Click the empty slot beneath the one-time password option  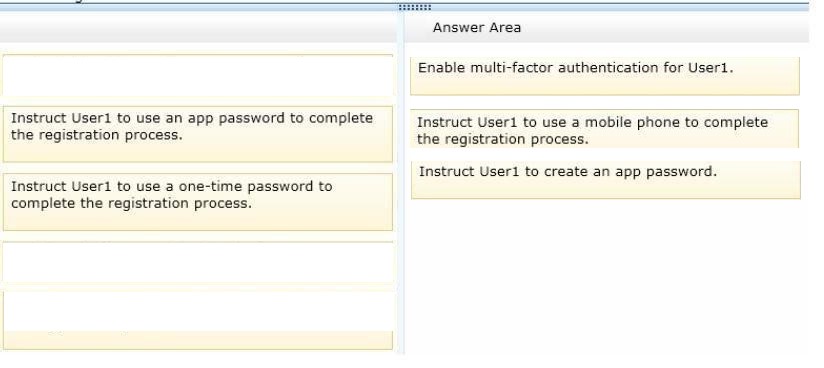coord(198,262)
